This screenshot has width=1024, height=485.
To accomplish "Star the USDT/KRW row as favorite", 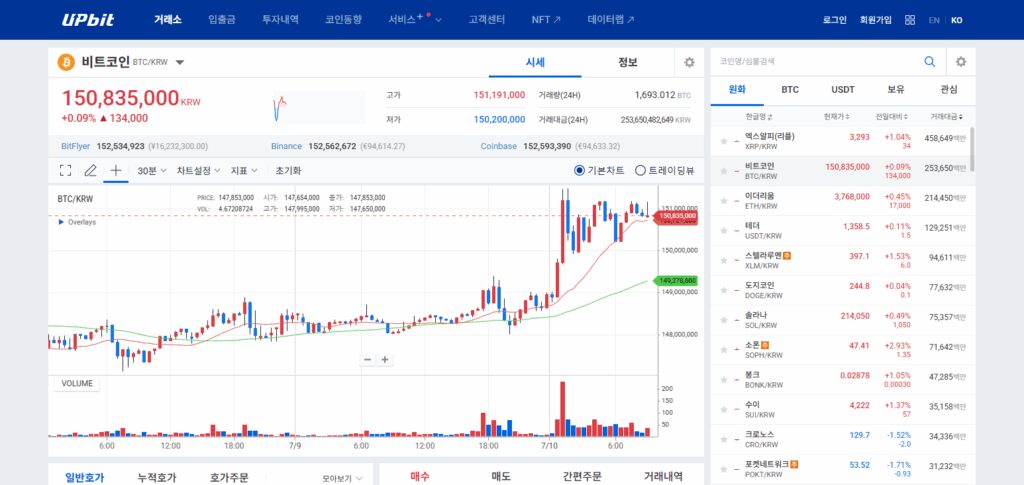I will [723, 230].
